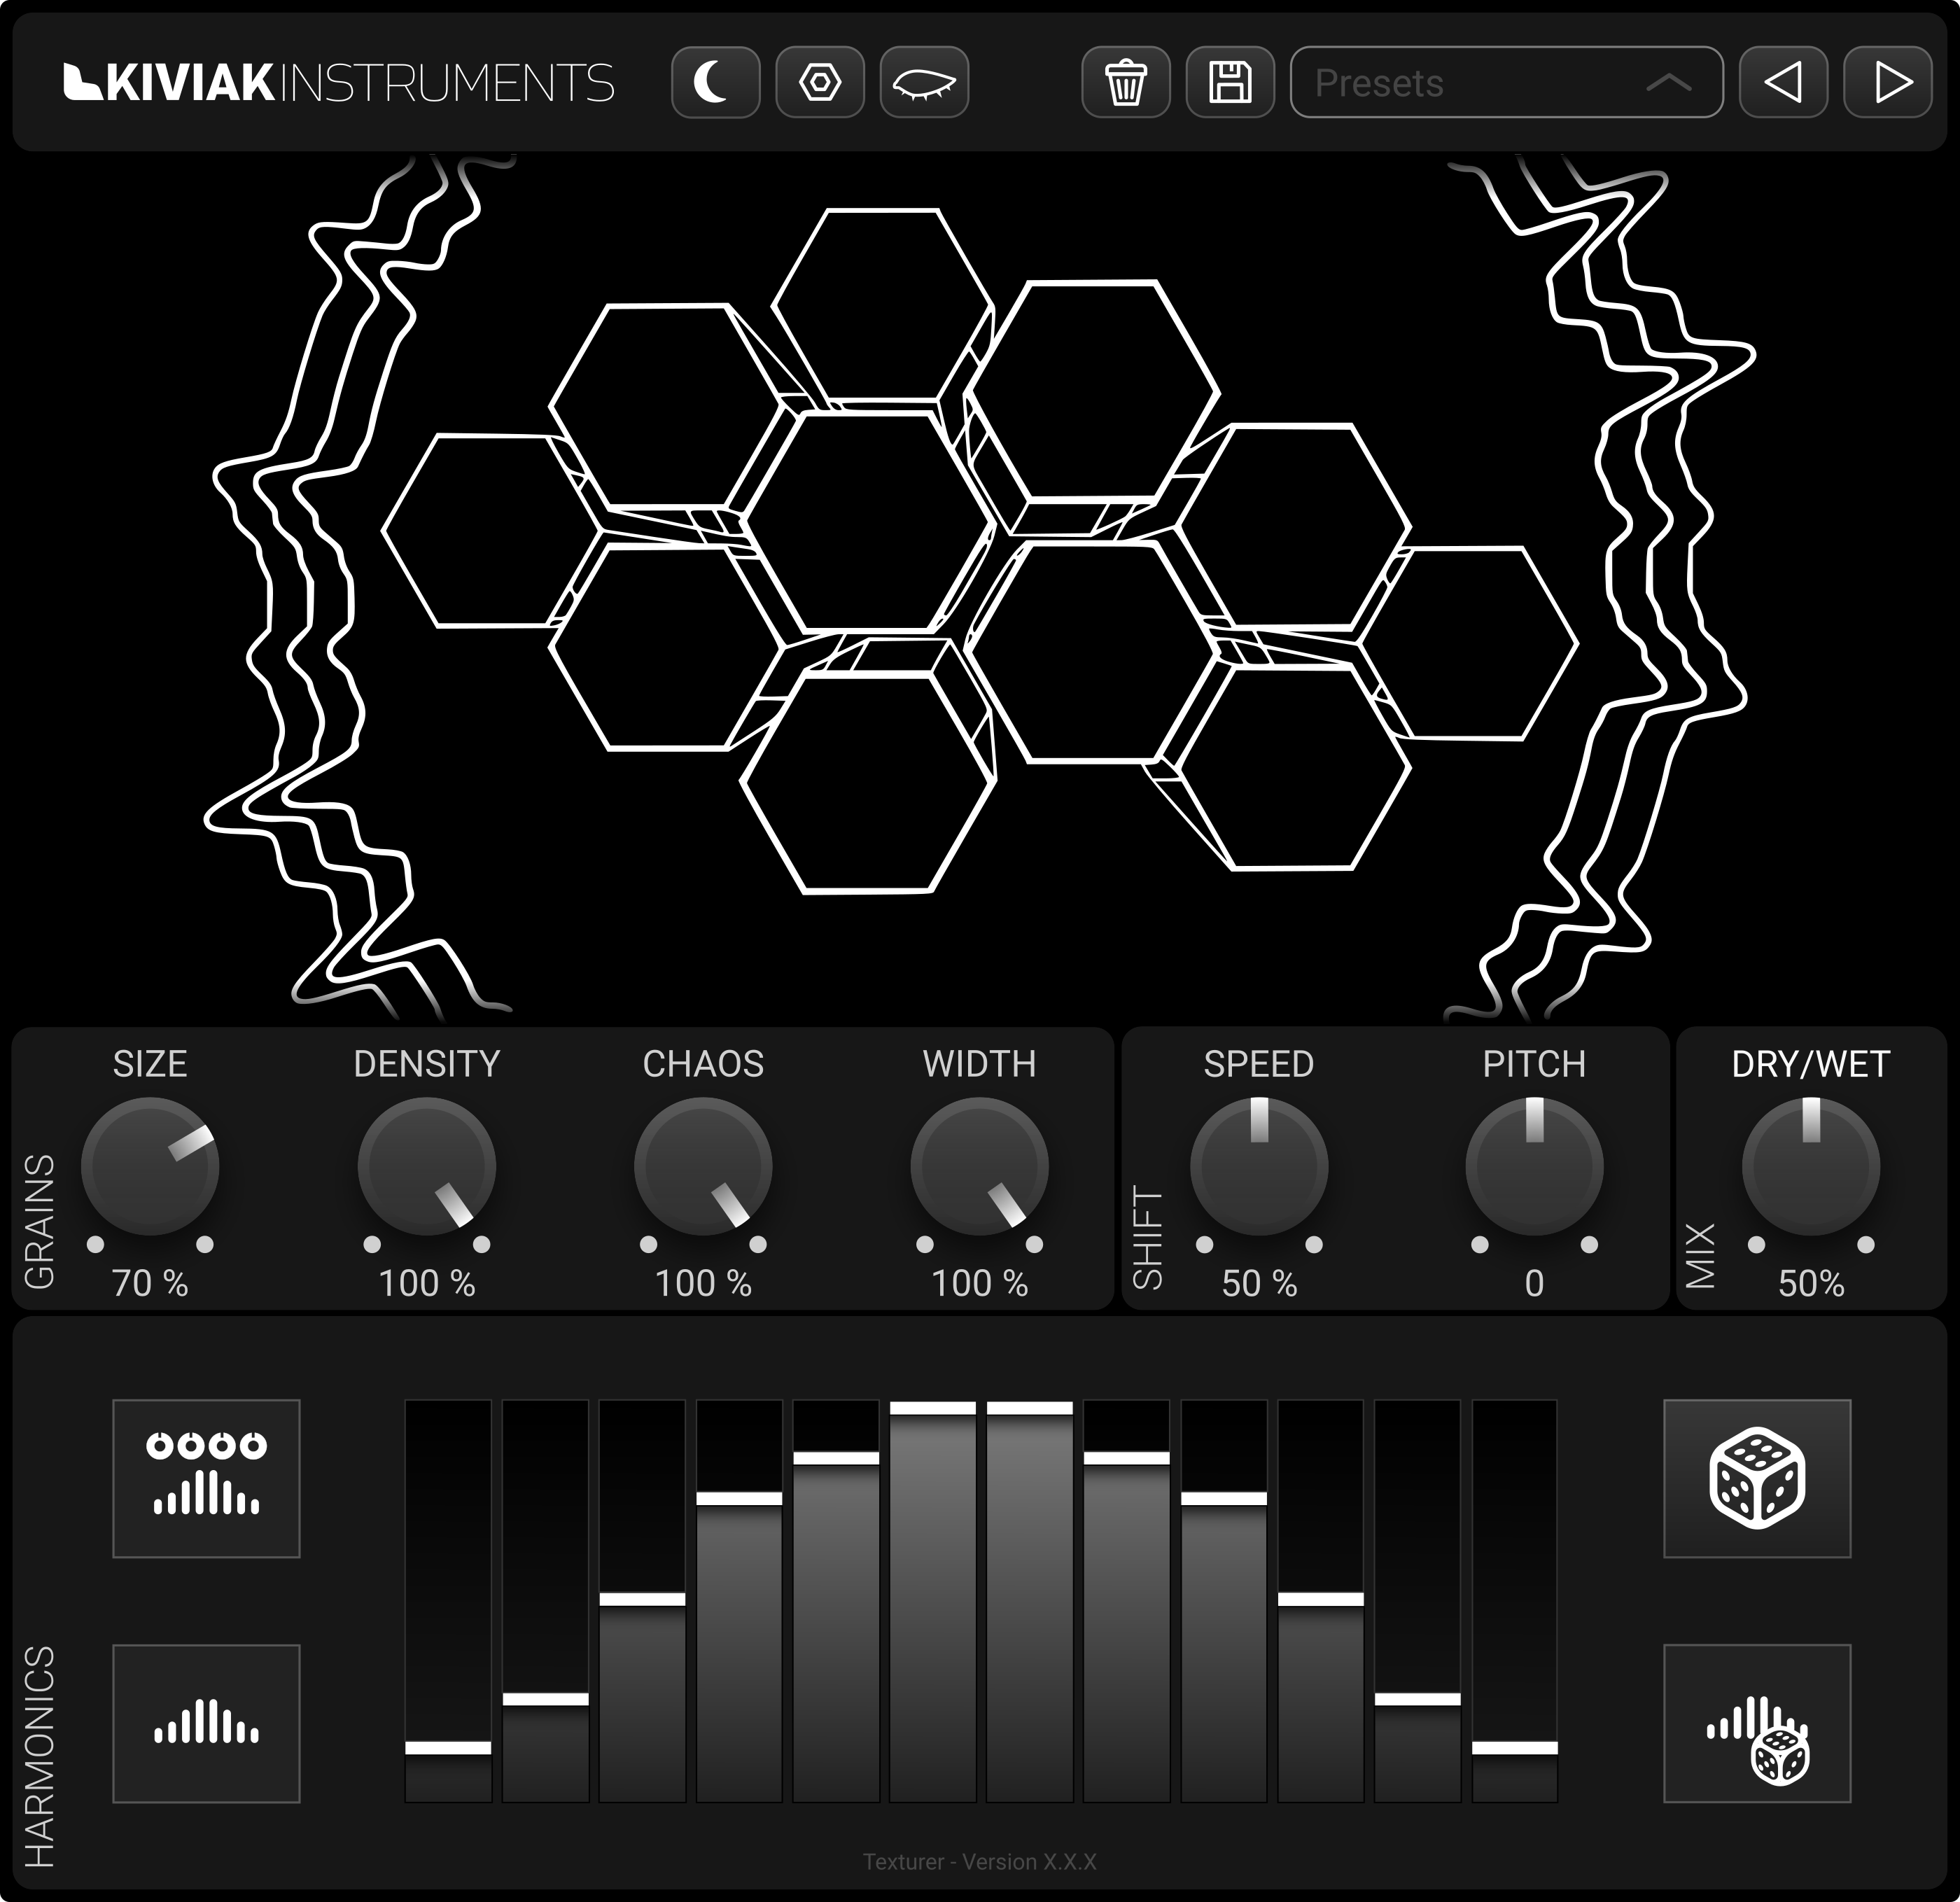Save preset with floppy disk icon

coord(1230,82)
